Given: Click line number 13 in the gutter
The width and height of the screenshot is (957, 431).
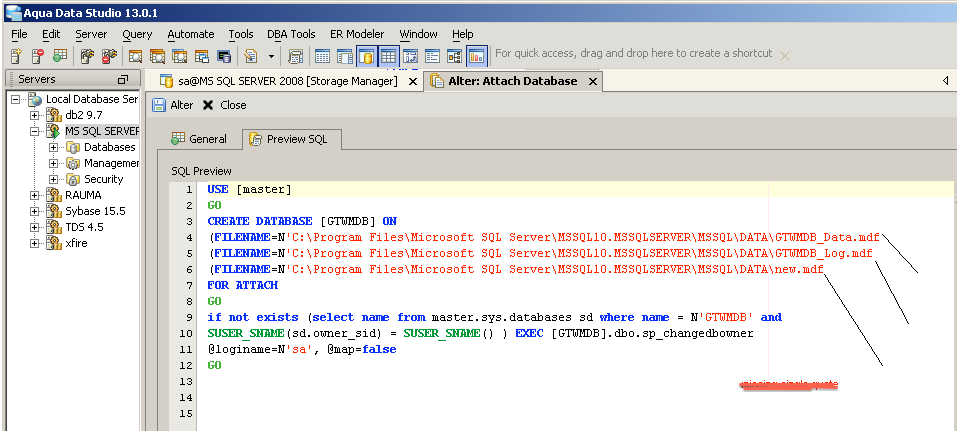Looking at the screenshot, I should click(186, 381).
